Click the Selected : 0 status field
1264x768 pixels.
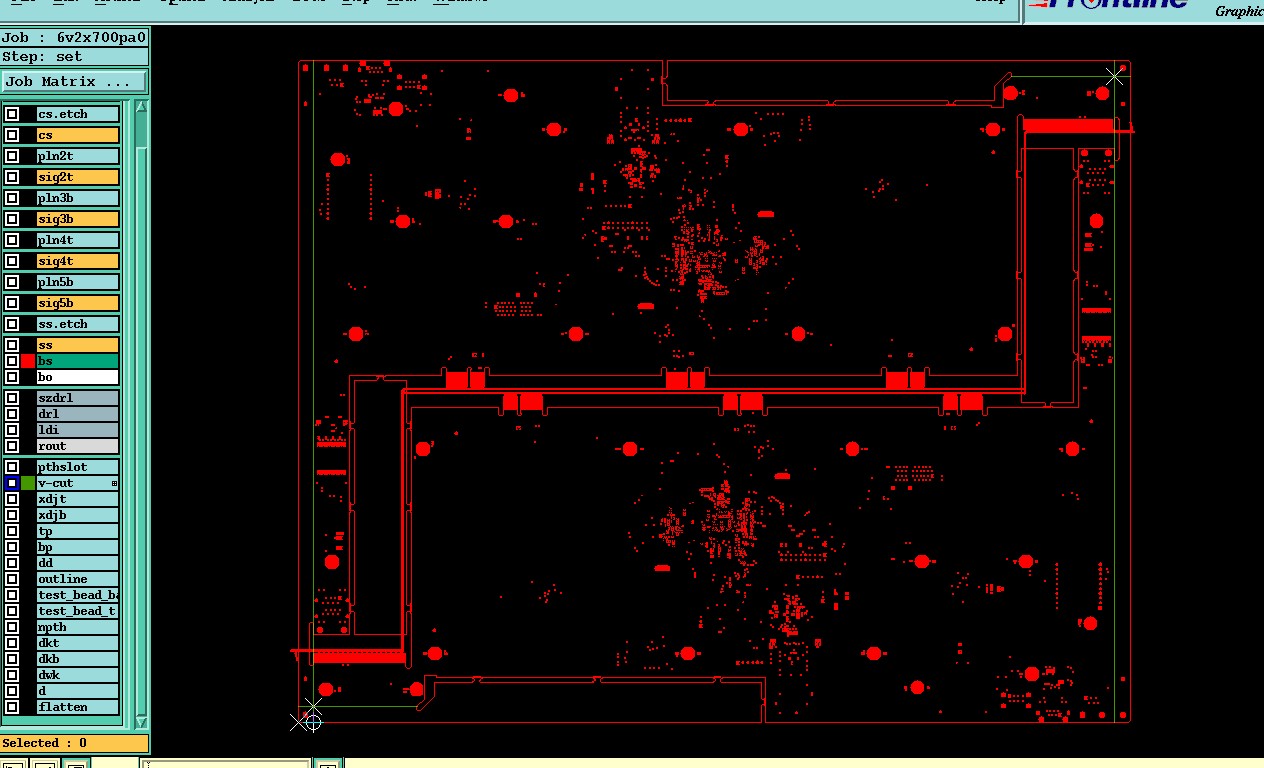point(75,743)
